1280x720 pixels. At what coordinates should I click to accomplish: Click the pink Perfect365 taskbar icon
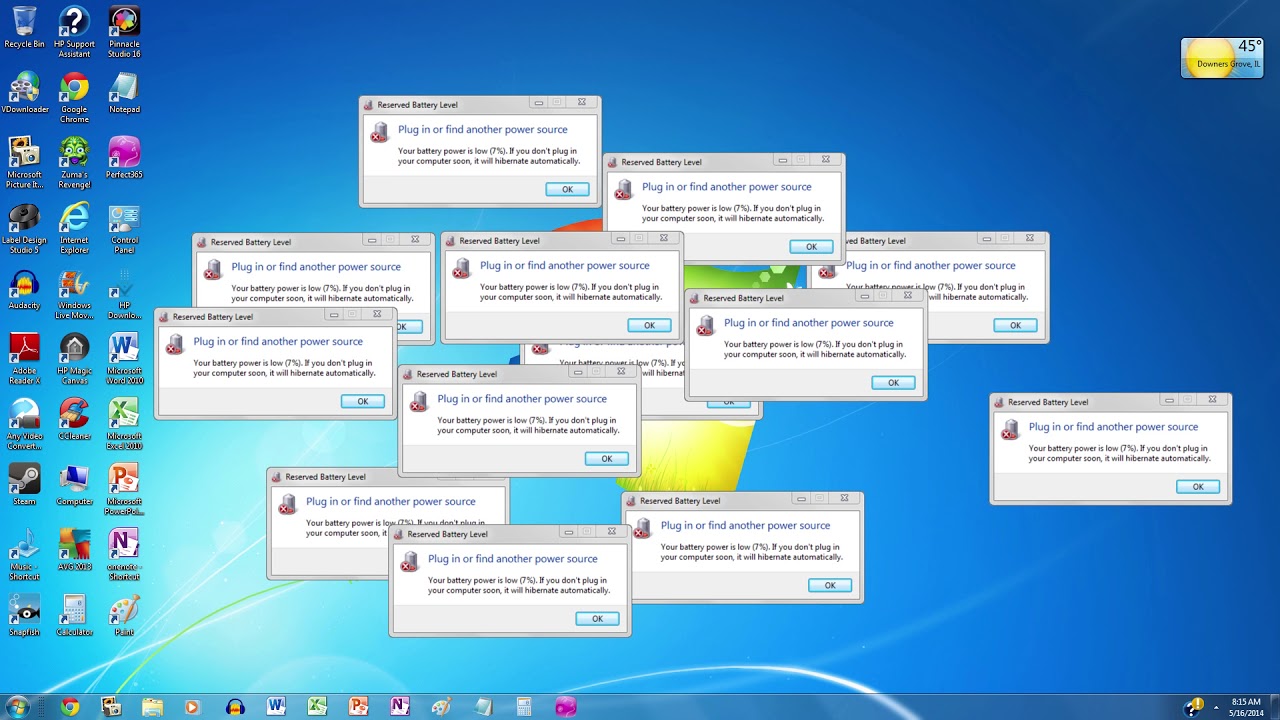tap(566, 707)
